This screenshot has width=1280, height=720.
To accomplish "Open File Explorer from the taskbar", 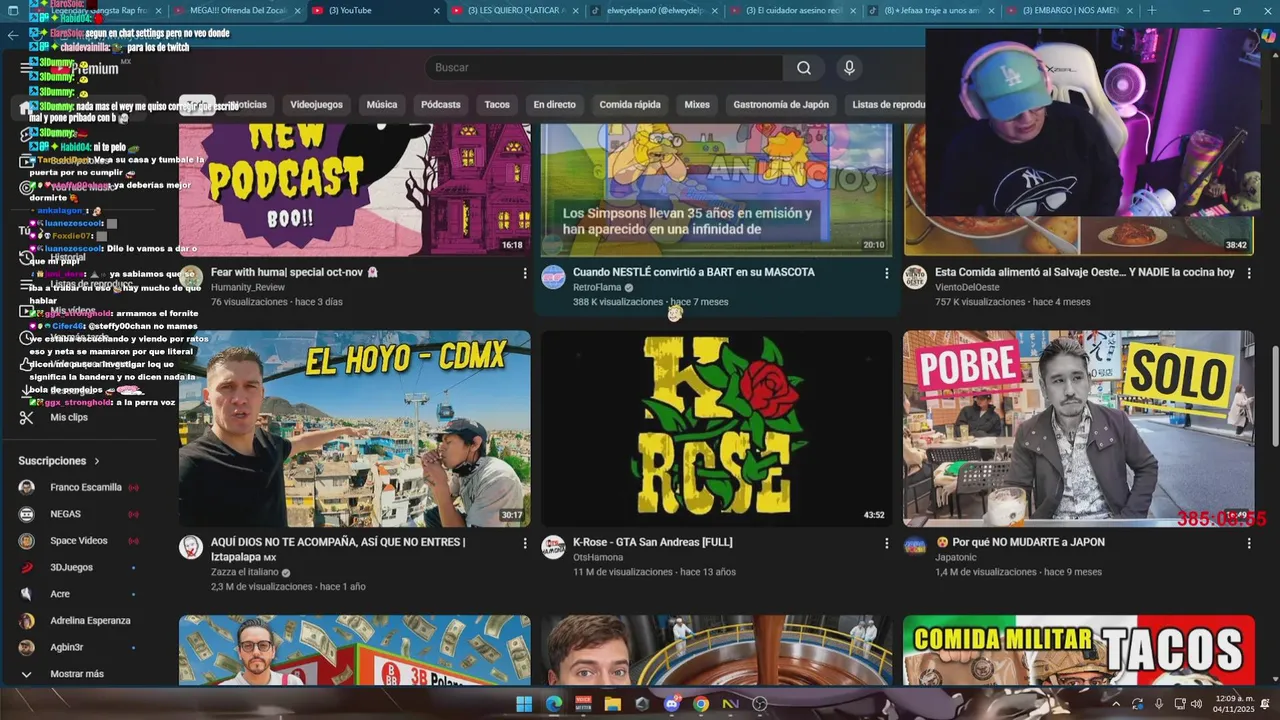I will [x=612, y=704].
